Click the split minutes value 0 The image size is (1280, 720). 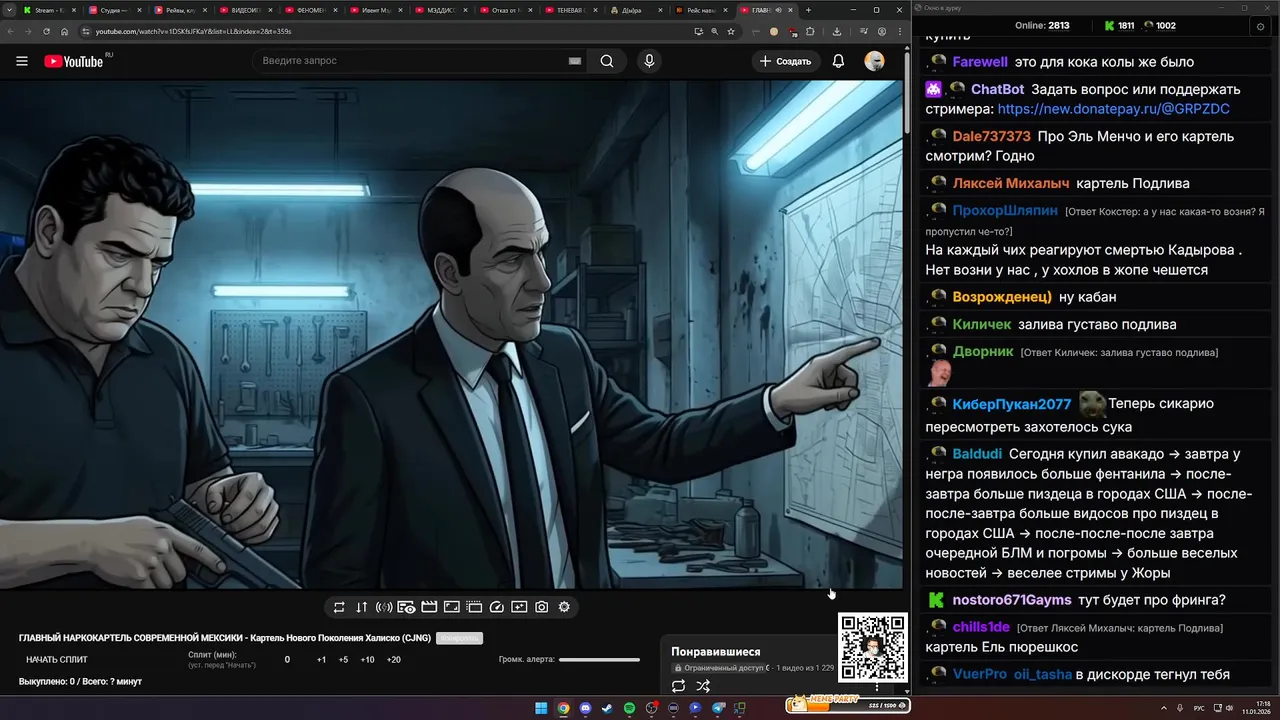tap(287, 660)
